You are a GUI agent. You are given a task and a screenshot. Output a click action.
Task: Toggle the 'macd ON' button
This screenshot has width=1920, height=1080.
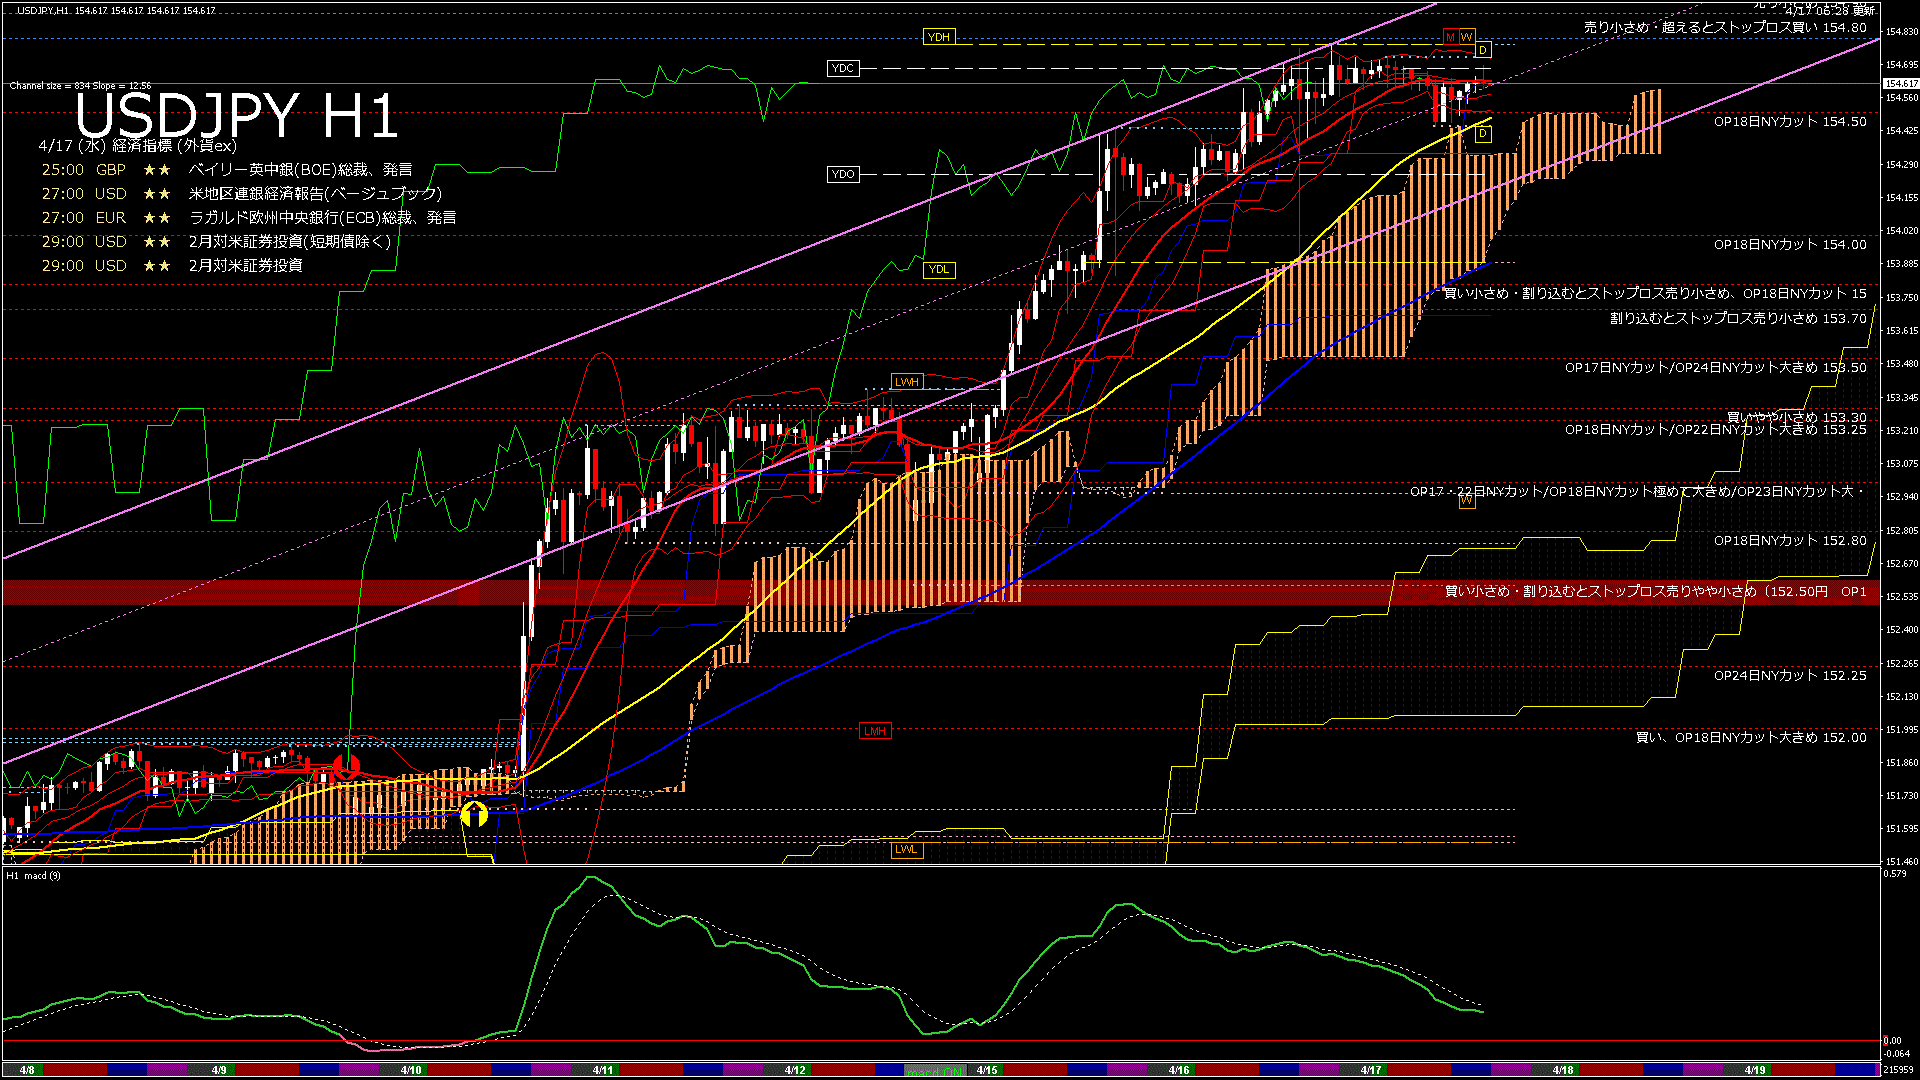tap(935, 1070)
